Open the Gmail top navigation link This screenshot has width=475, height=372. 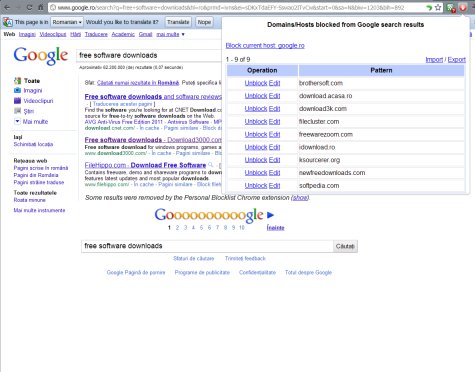(145, 34)
